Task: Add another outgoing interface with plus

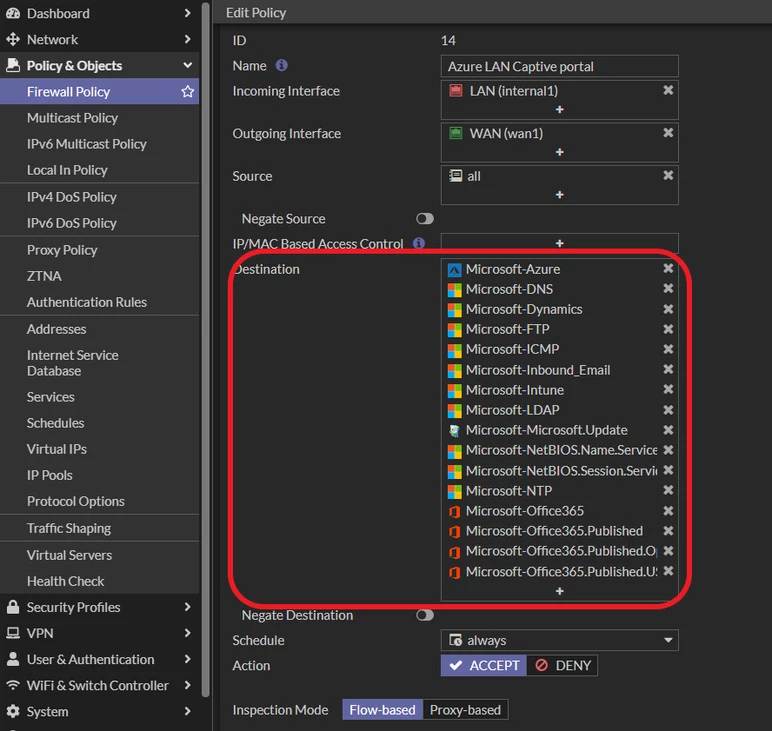Action: click(560, 152)
